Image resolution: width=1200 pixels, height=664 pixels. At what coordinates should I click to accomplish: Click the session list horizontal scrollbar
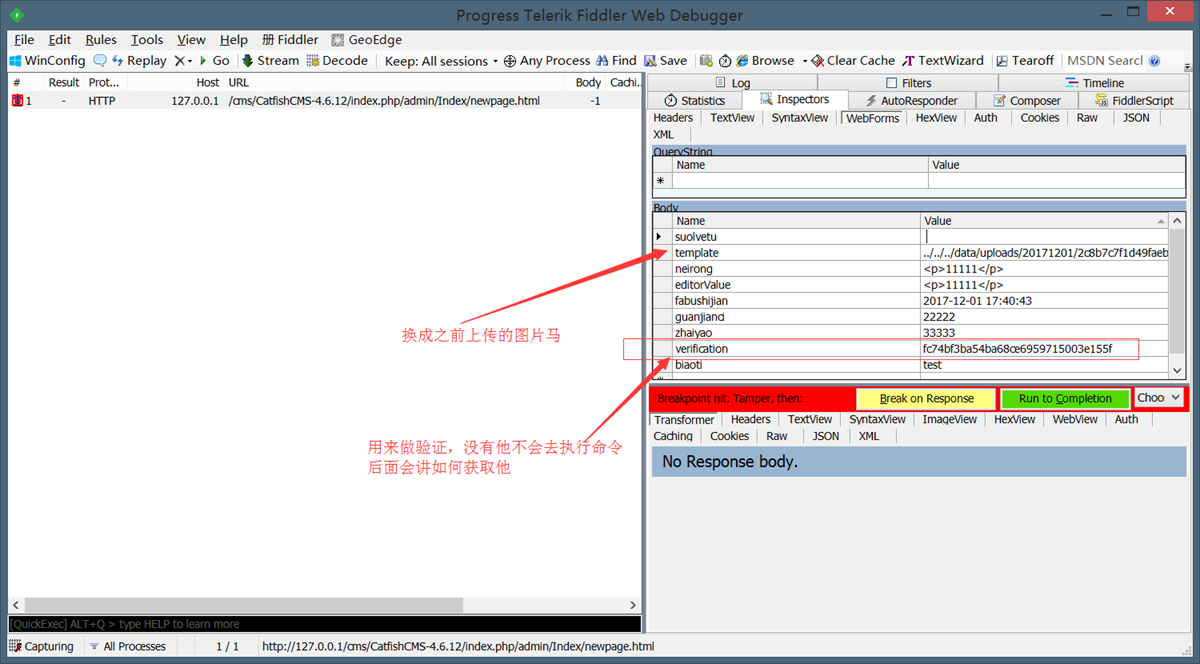coord(324,605)
